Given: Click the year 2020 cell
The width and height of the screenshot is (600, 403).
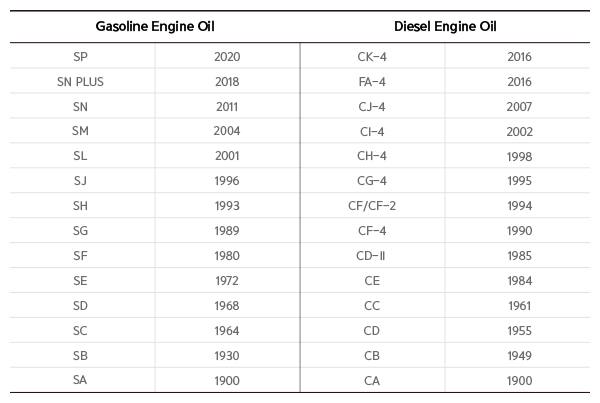Looking at the screenshot, I should point(227,56).
